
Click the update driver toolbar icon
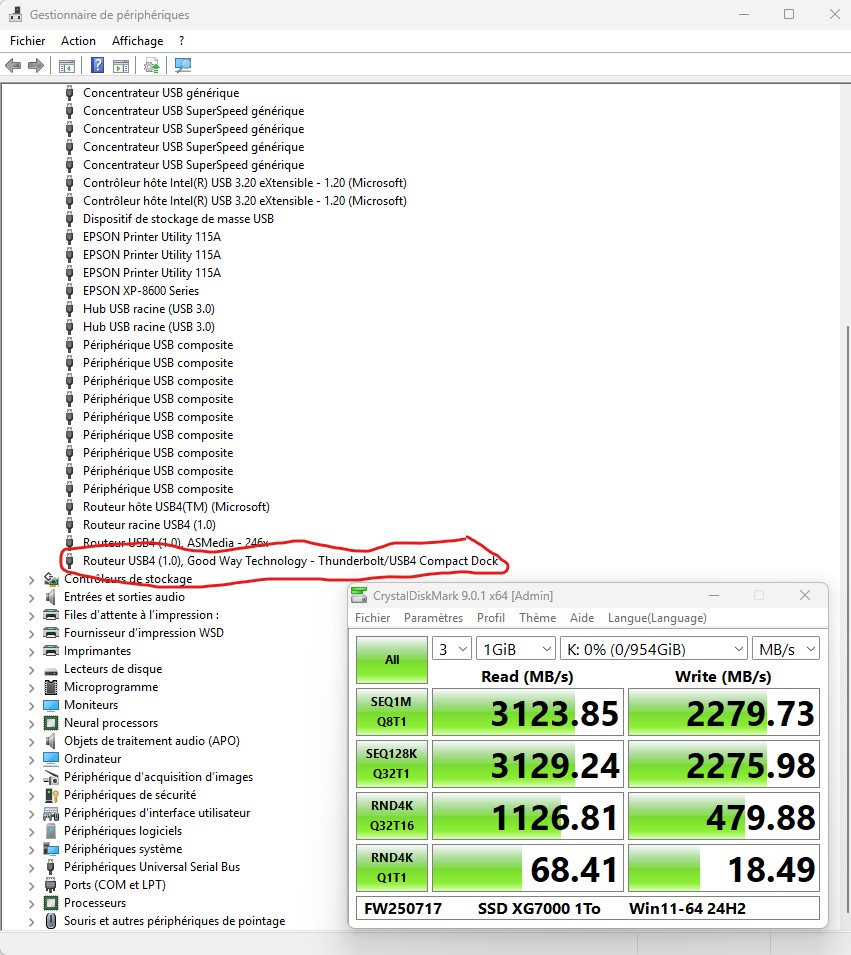tap(151, 66)
